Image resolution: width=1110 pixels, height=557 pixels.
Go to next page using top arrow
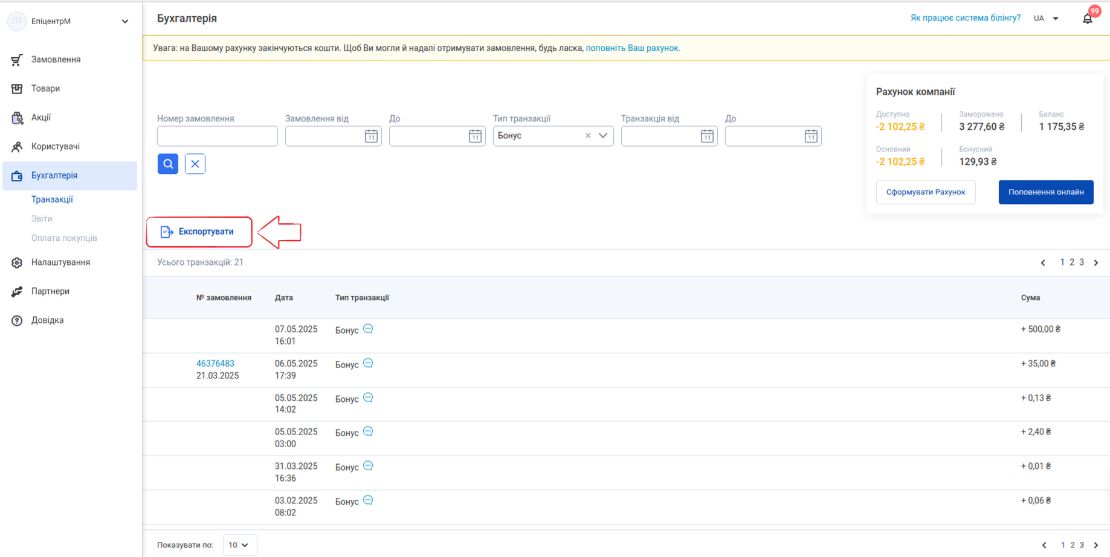click(x=1096, y=263)
